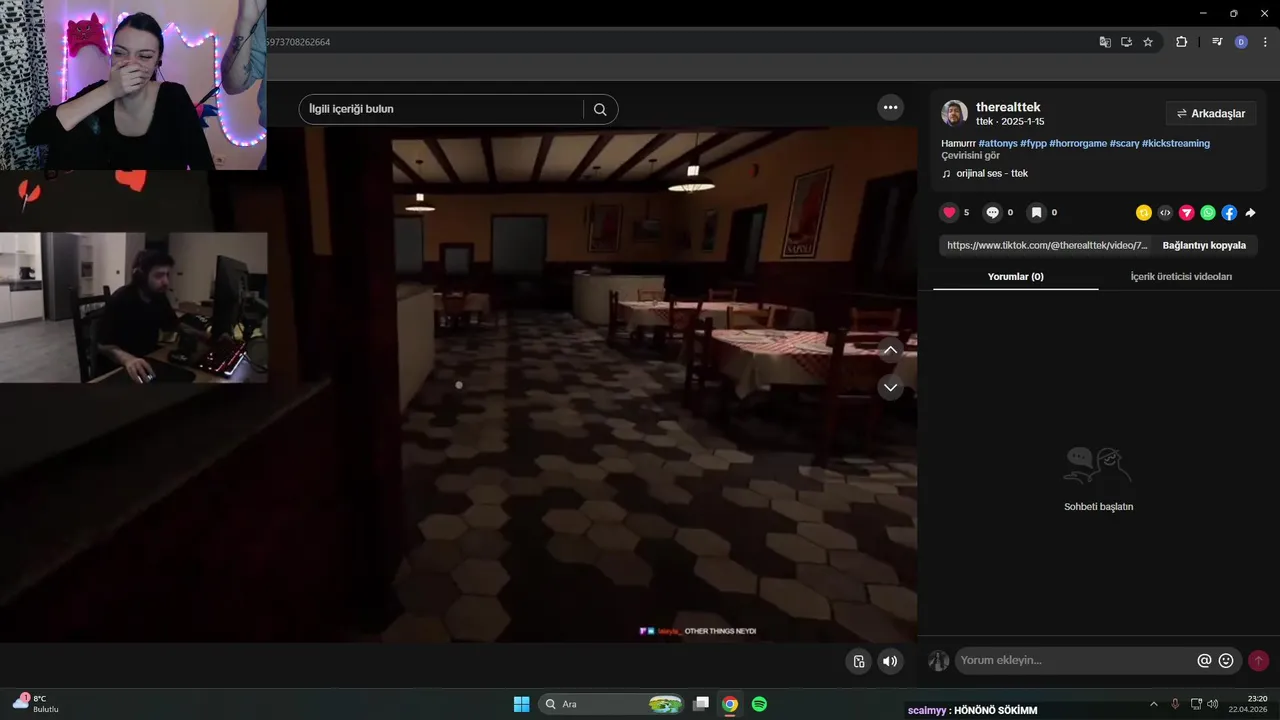This screenshot has height=720, width=1280.
Task: Focus the İlgili içeriği bulun search field
Action: click(440, 109)
